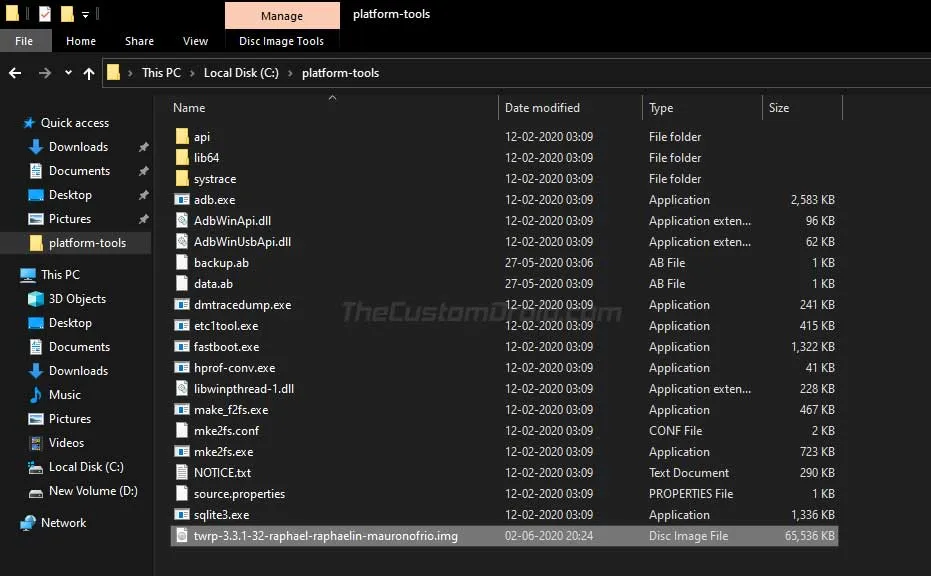Switch to the View ribbon tab
Screen dimensions: 931x576
(195, 41)
